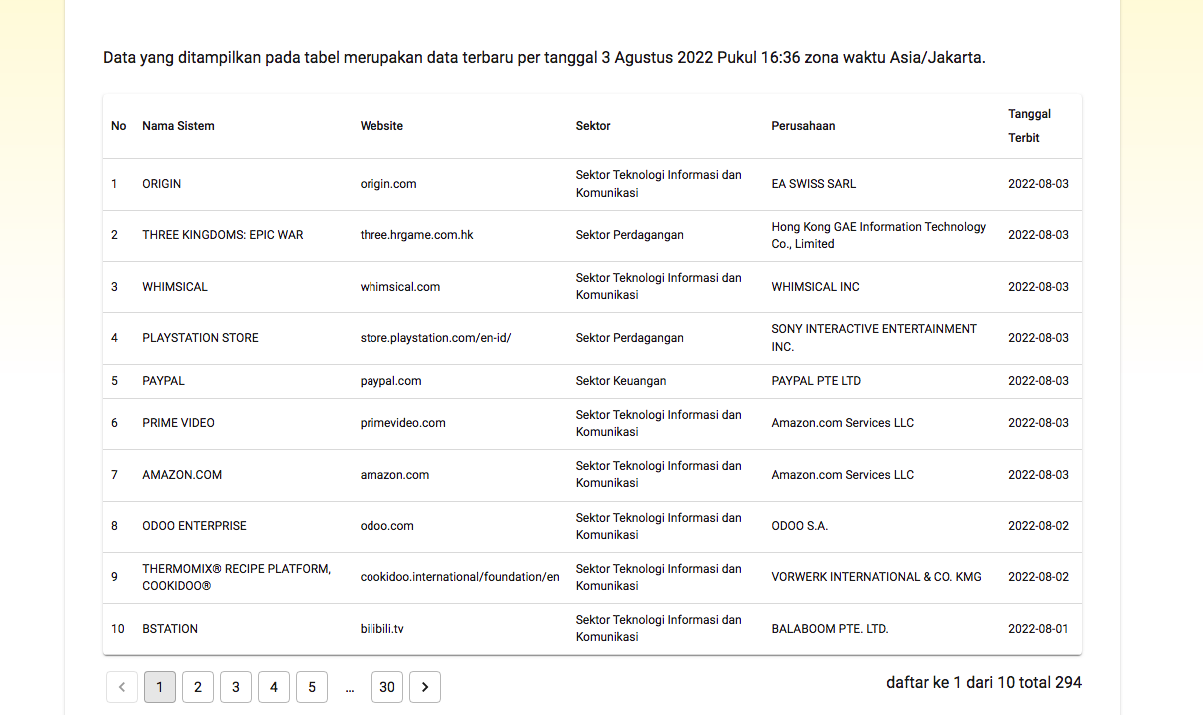Screen dimensions: 1203x715
Task: Select the WHIMSICAL system name
Action: coord(175,287)
